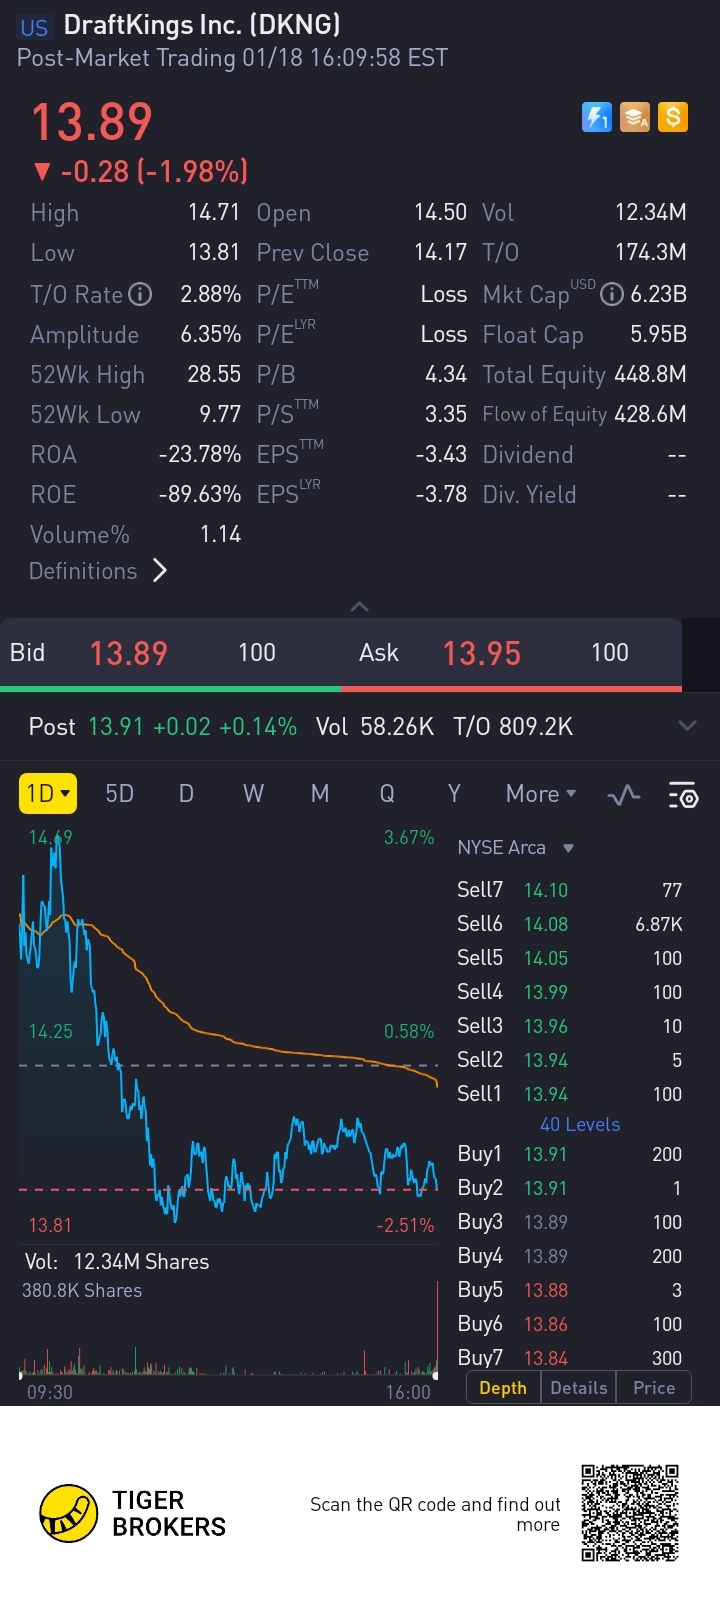Screen dimensions: 720x1622
Task: Tap the bid/ask ratio green-red bar
Action: pos(341,689)
